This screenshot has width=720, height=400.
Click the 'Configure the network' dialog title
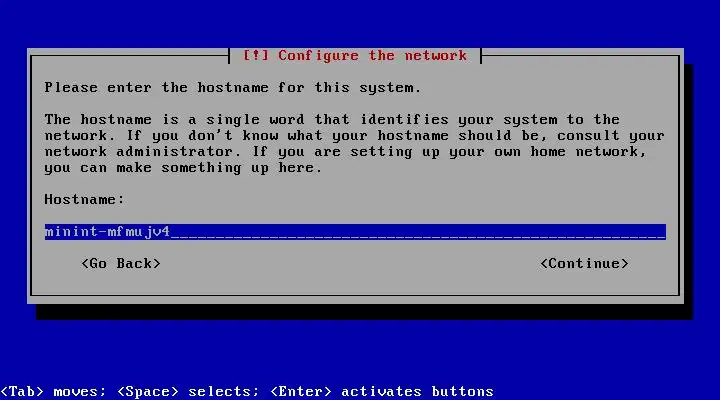(354, 56)
